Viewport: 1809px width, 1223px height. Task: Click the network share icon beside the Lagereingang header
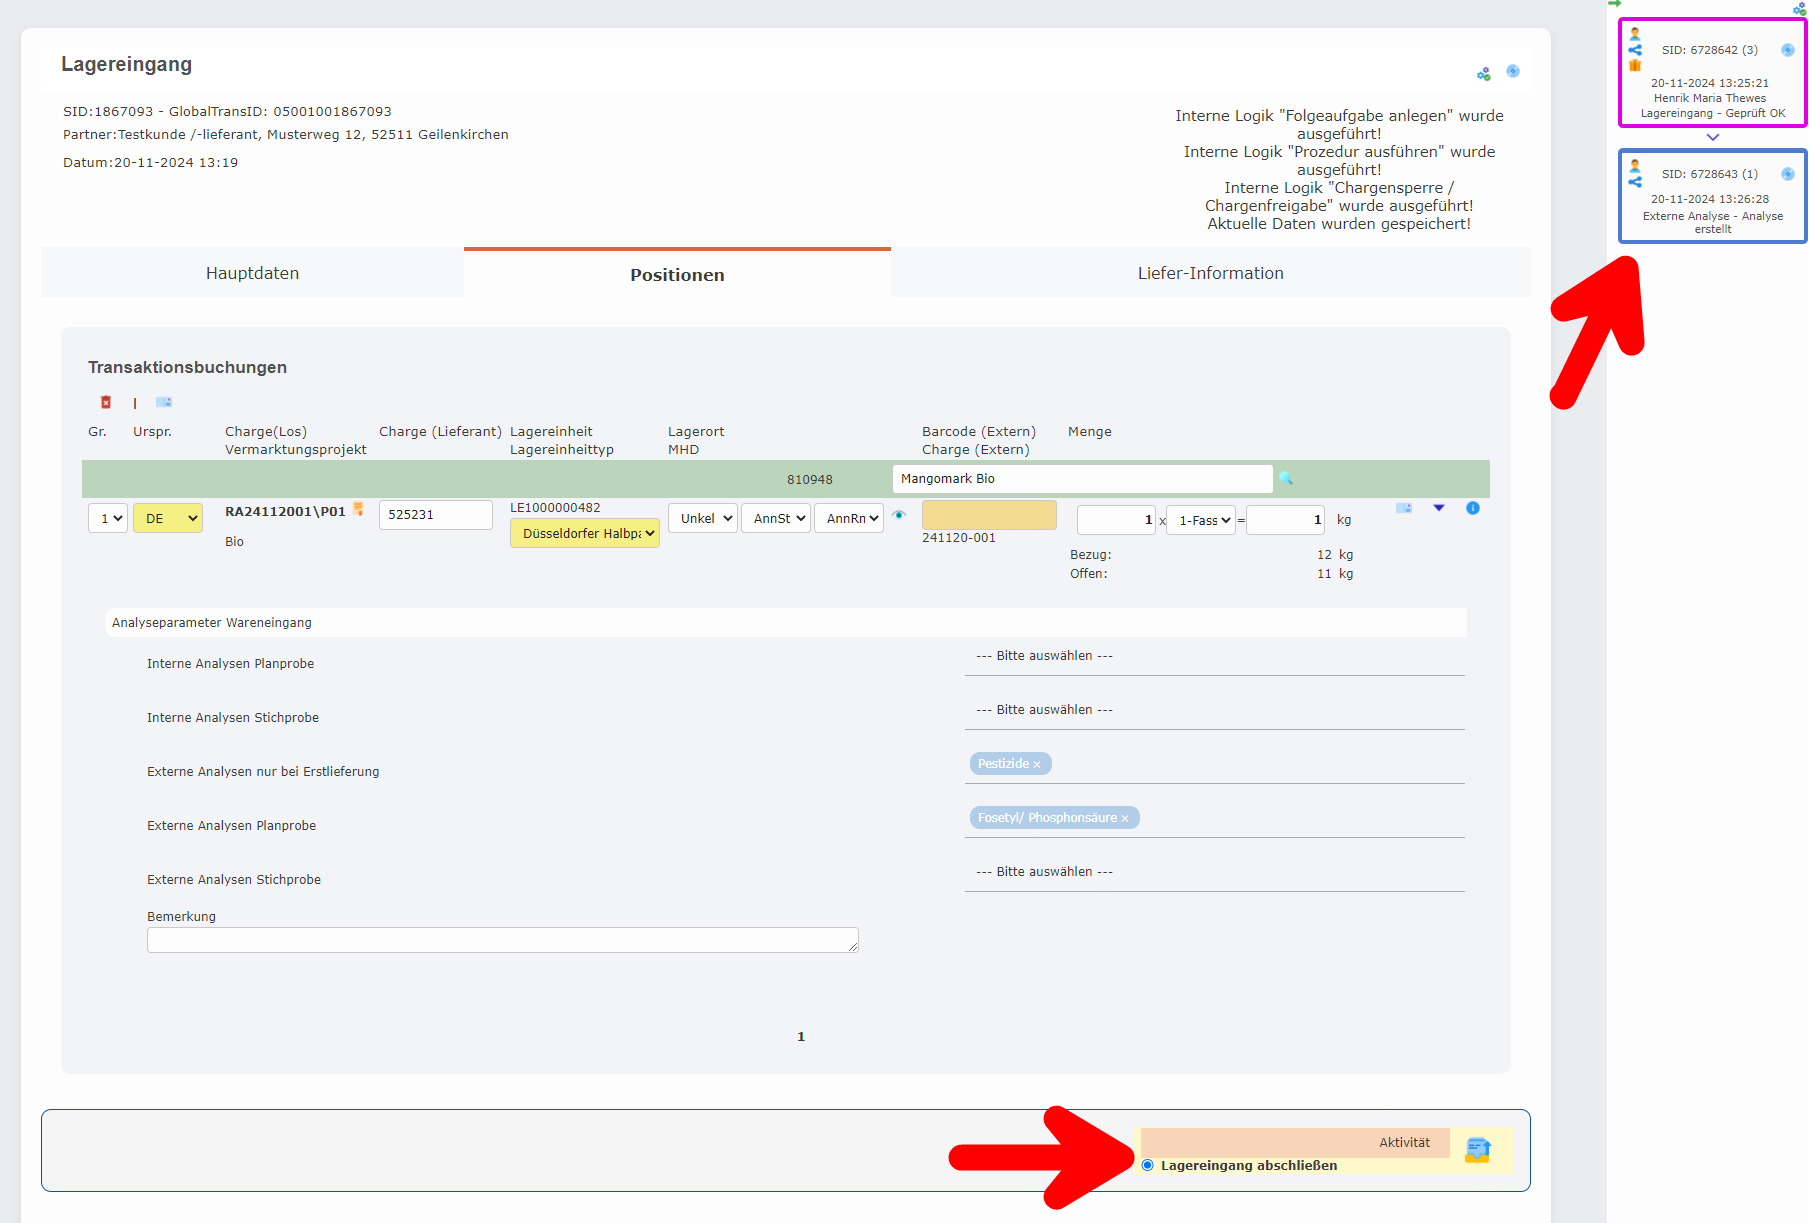click(x=1483, y=73)
